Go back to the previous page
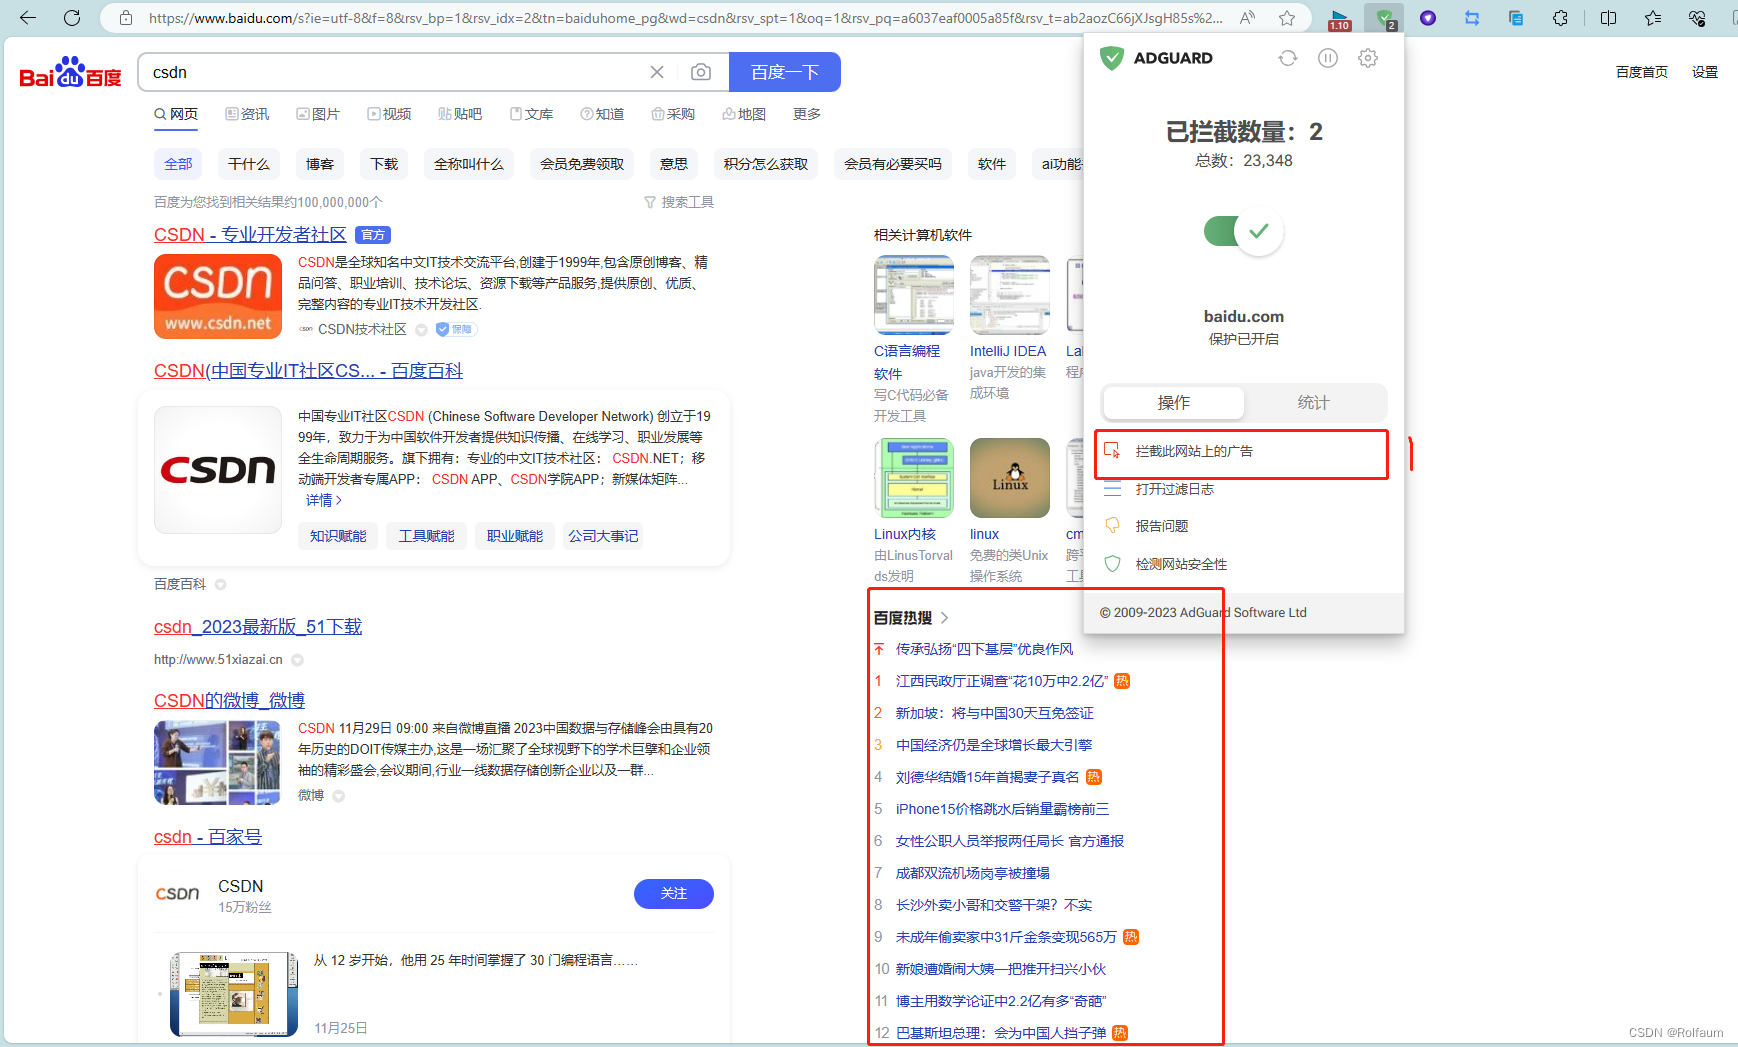Viewport: 1738px width, 1047px height. (28, 18)
